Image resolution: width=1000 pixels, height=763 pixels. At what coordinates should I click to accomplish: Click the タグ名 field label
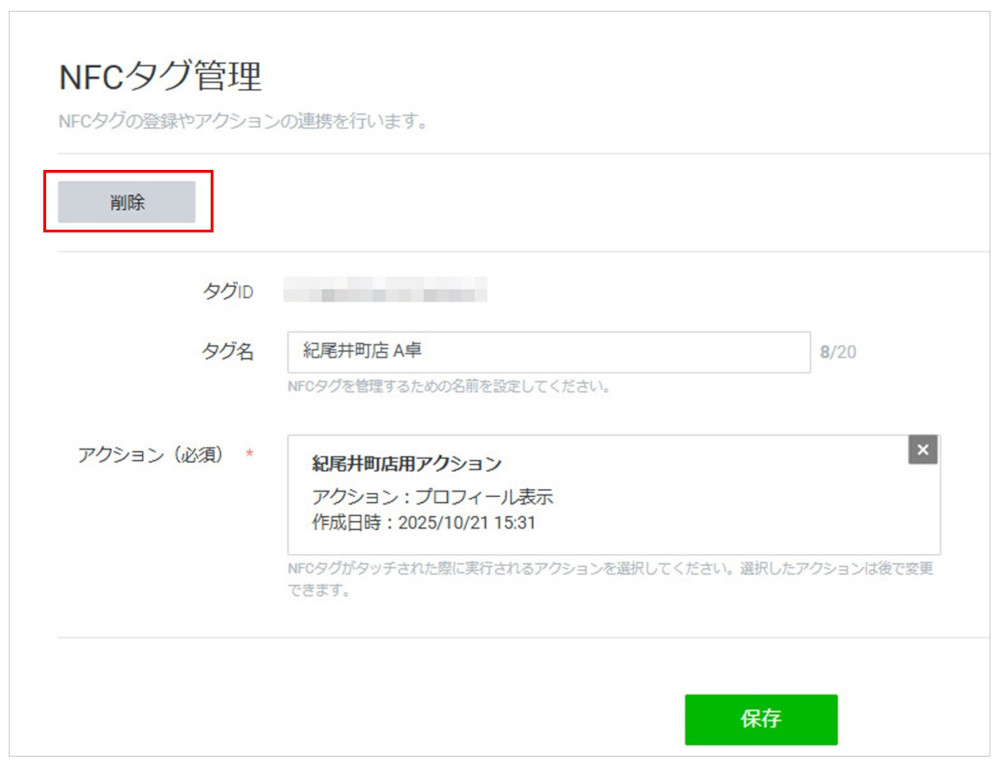pos(227,352)
